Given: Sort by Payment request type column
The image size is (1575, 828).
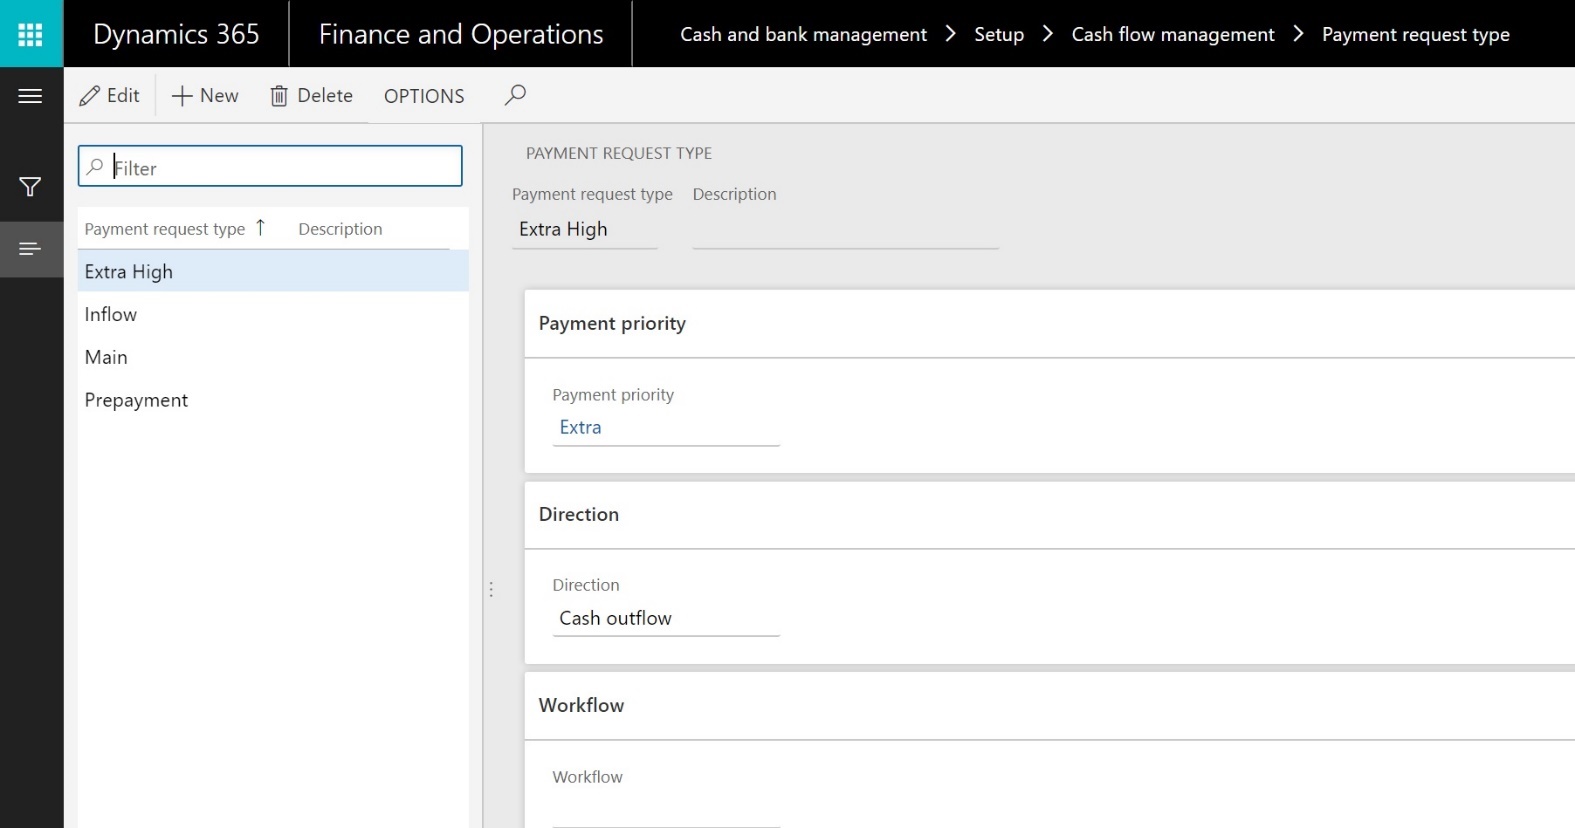Looking at the screenshot, I should tap(165, 229).
